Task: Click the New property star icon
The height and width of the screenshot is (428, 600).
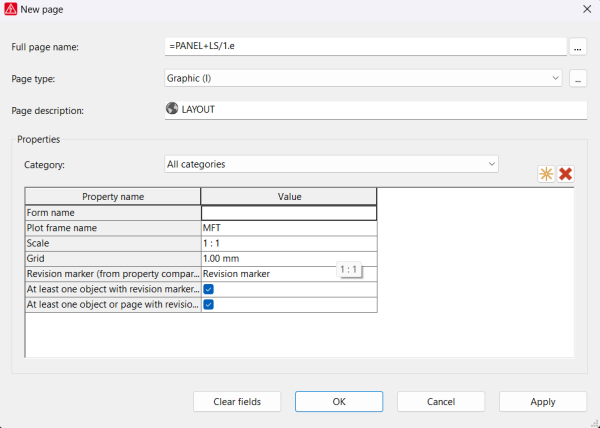Action: coord(546,174)
